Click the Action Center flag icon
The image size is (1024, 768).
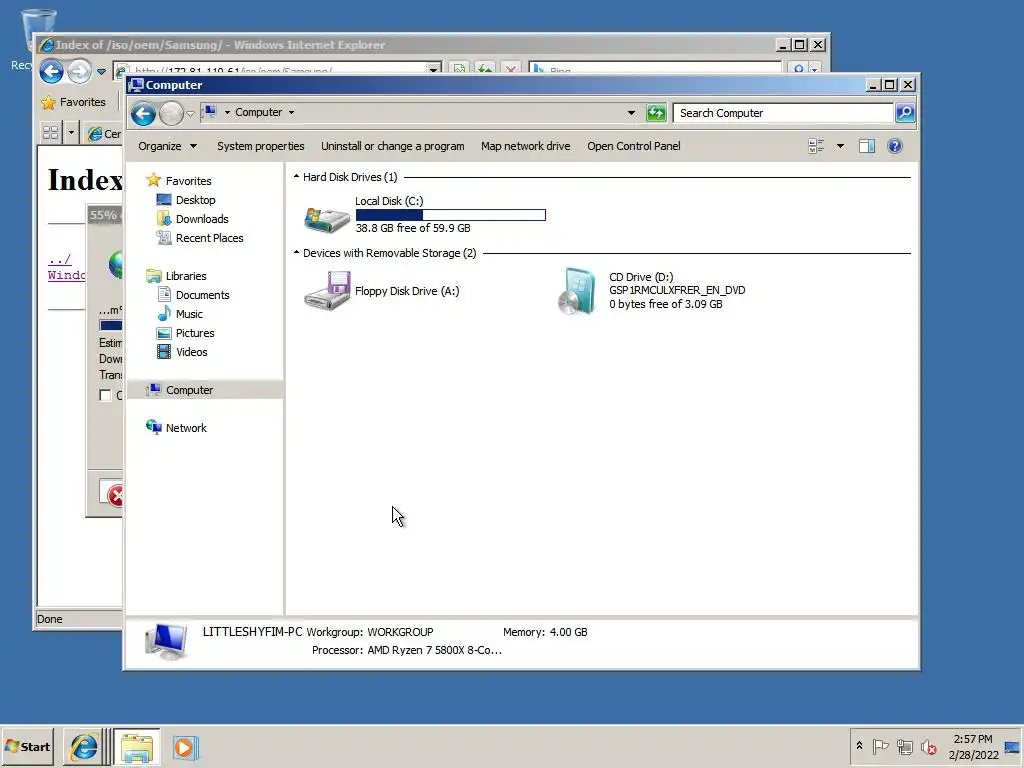click(x=880, y=746)
